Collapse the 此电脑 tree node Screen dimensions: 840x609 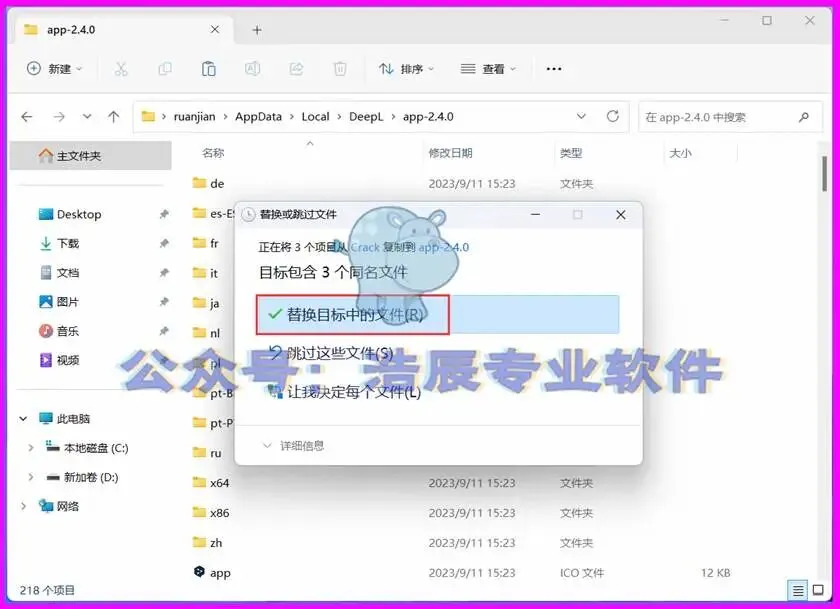(x=23, y=419)
